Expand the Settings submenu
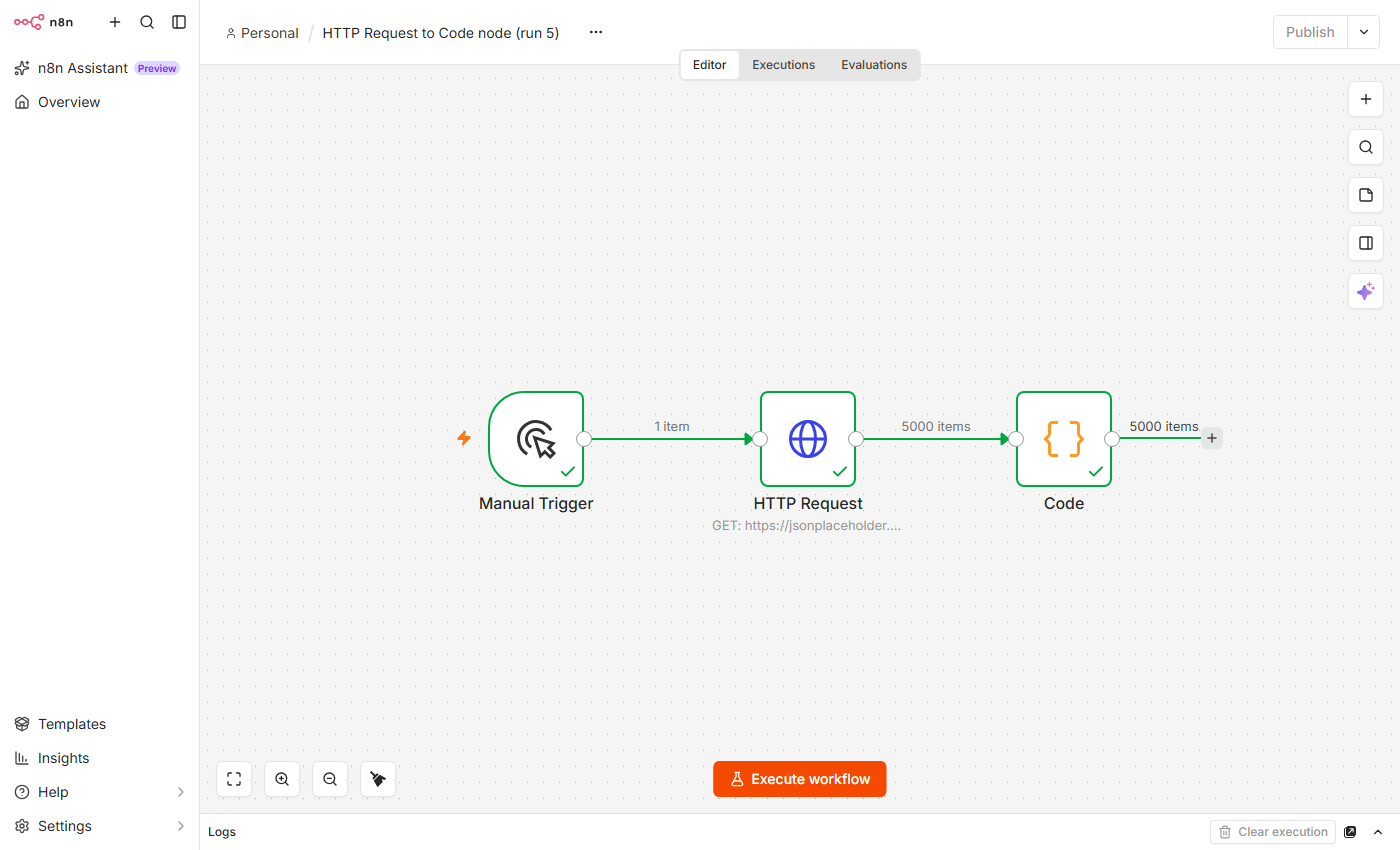This screenshot has height=850, width=1400. 100,826
